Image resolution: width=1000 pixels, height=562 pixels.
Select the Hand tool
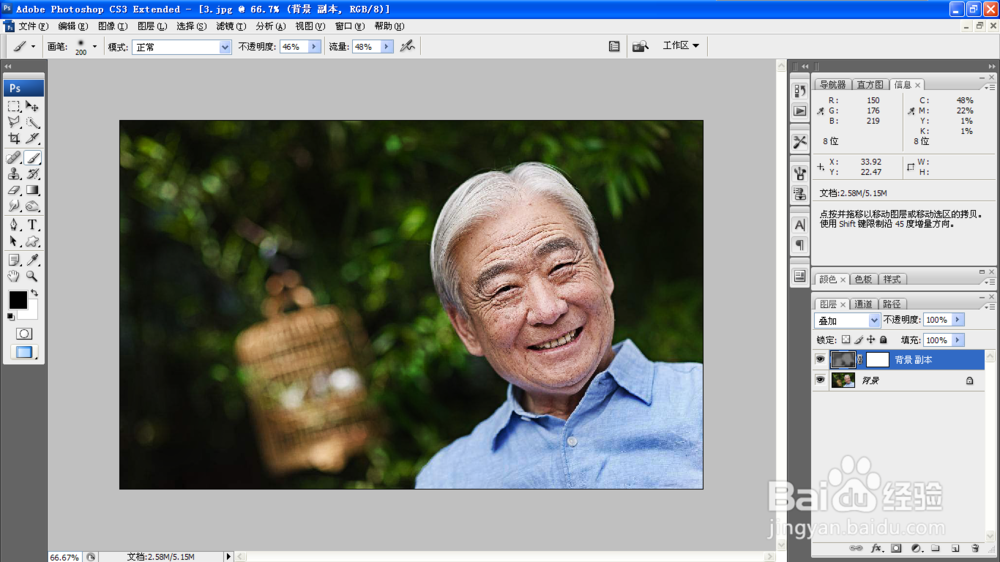click(x=14, y=276)
